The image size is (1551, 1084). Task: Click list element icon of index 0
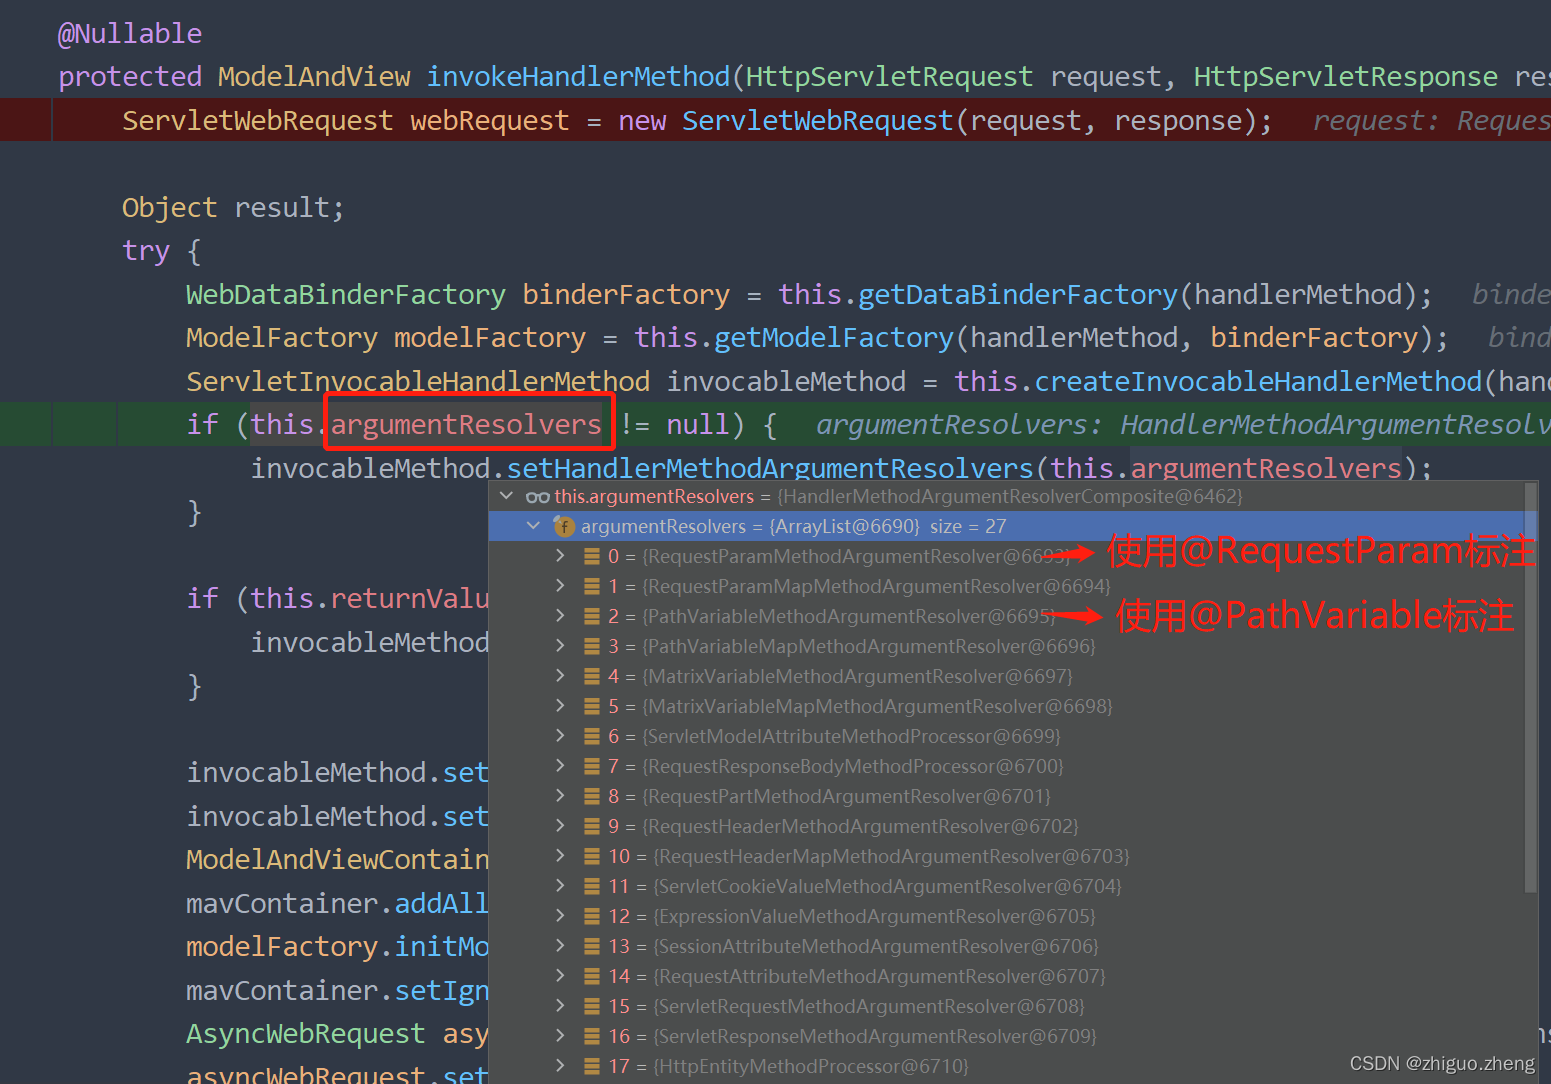[x=592, y=556]
